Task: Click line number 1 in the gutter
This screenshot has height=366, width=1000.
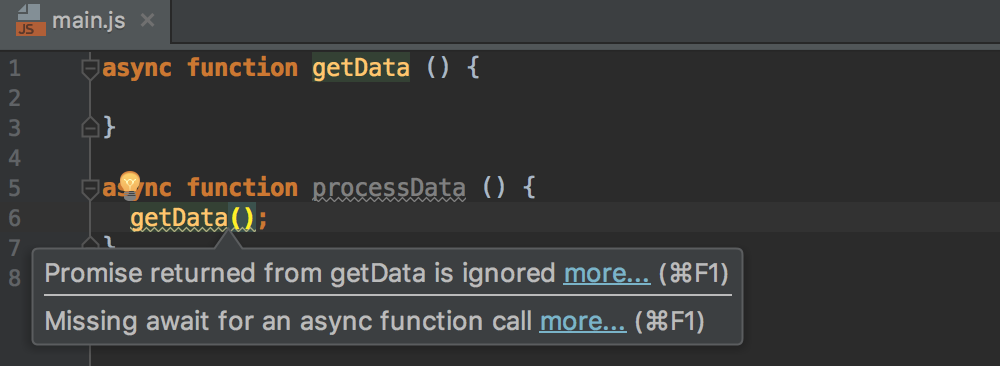Action: 14,68
